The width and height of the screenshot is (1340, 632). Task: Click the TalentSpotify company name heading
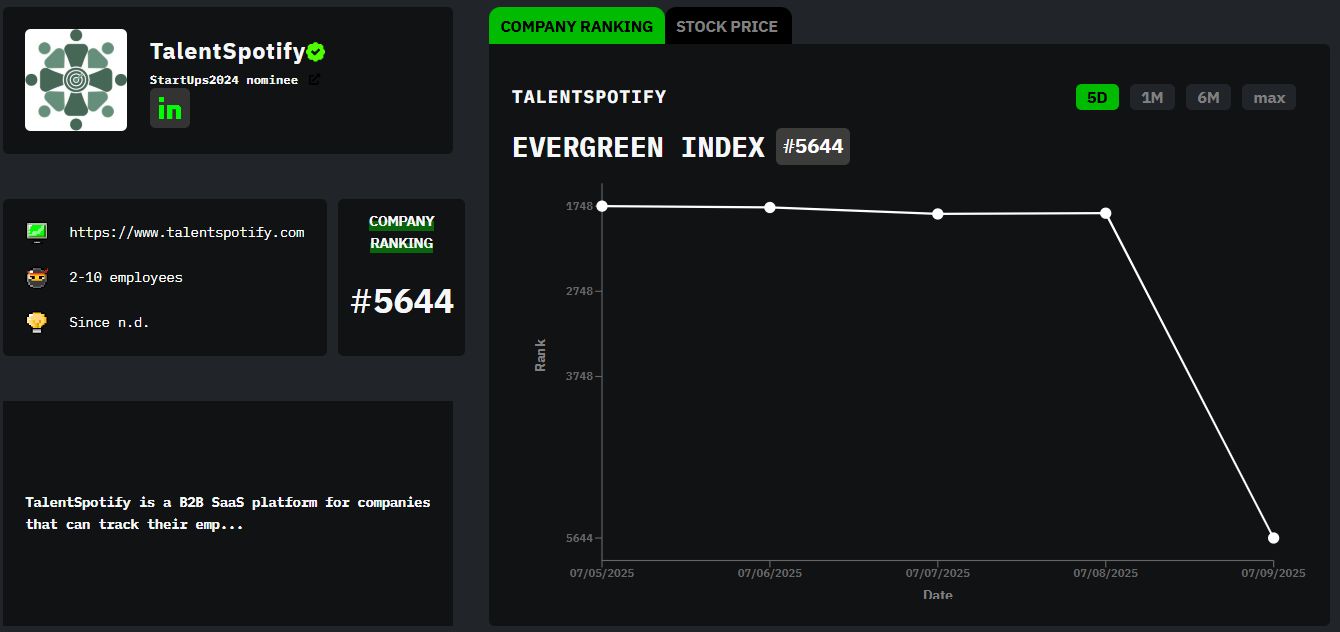click(227, 52)
